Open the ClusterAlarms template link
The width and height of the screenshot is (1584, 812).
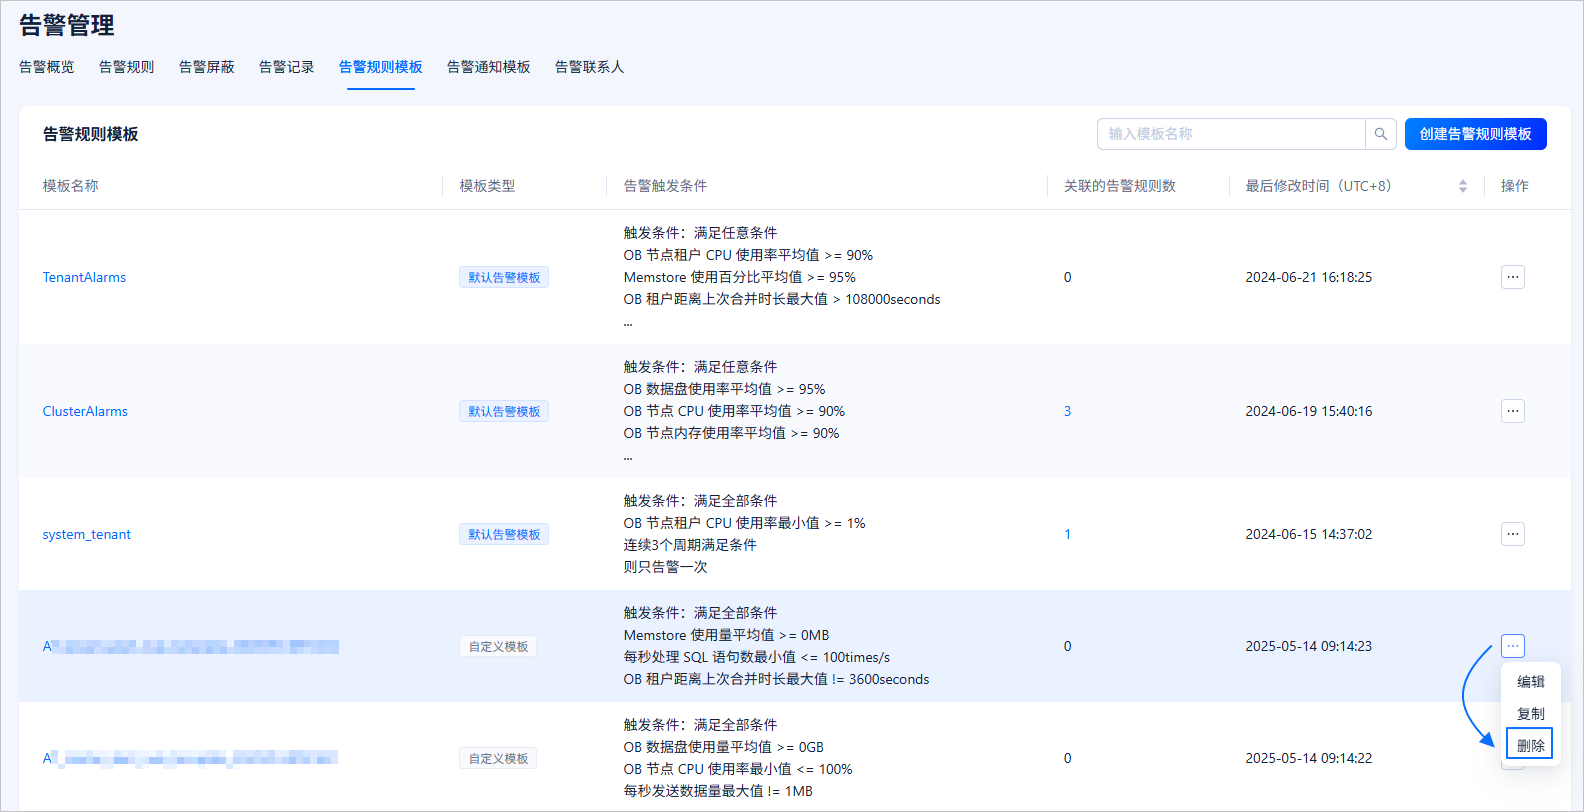point(85,411)
